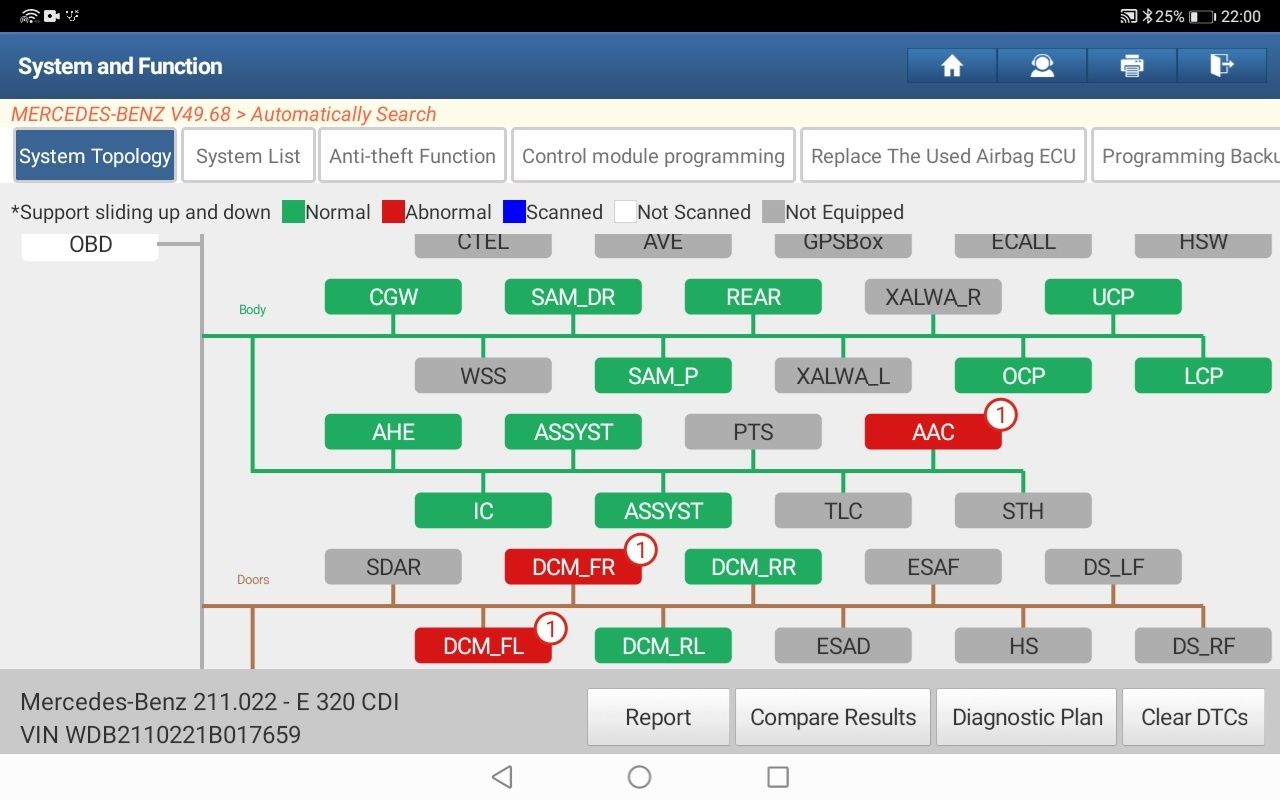Select the SAM_P module node

tap(663, 376)
